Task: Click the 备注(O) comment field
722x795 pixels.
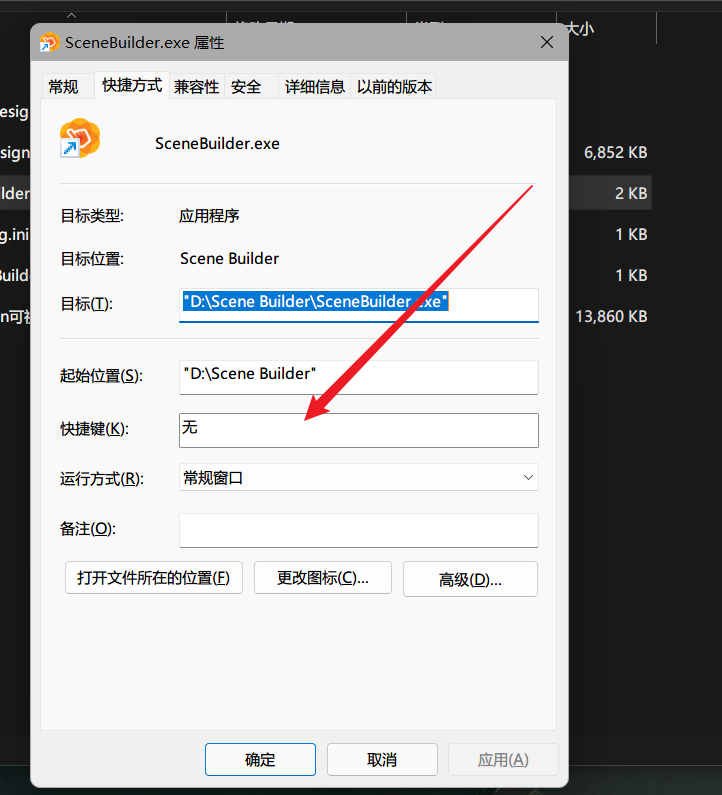Action: point(358,530)
